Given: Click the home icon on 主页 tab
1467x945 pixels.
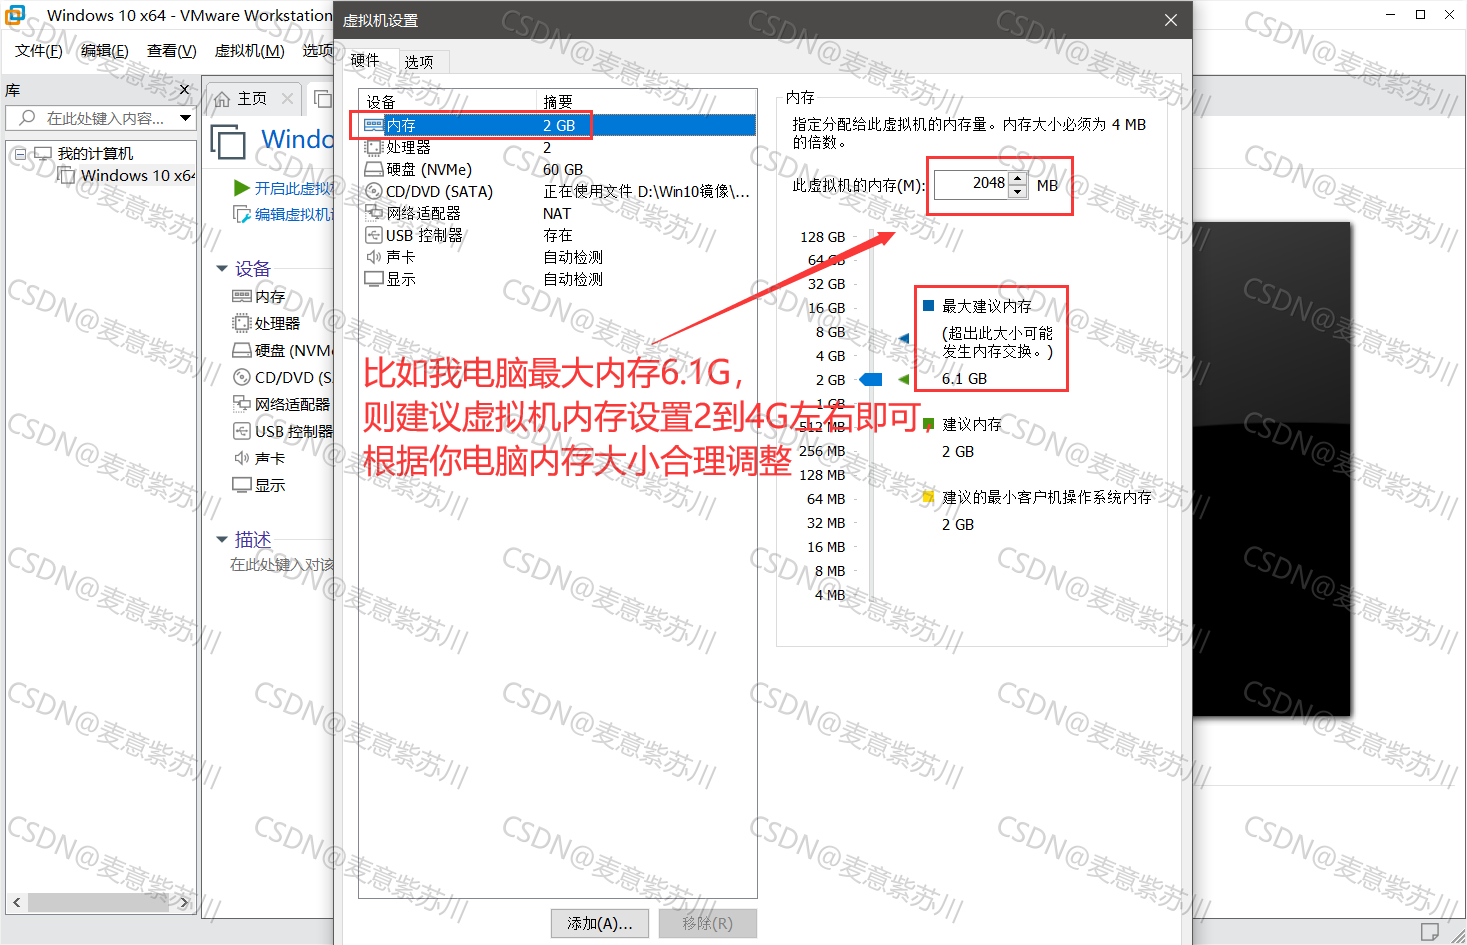Looking at the screenshot, I should [x=222, y=99].
